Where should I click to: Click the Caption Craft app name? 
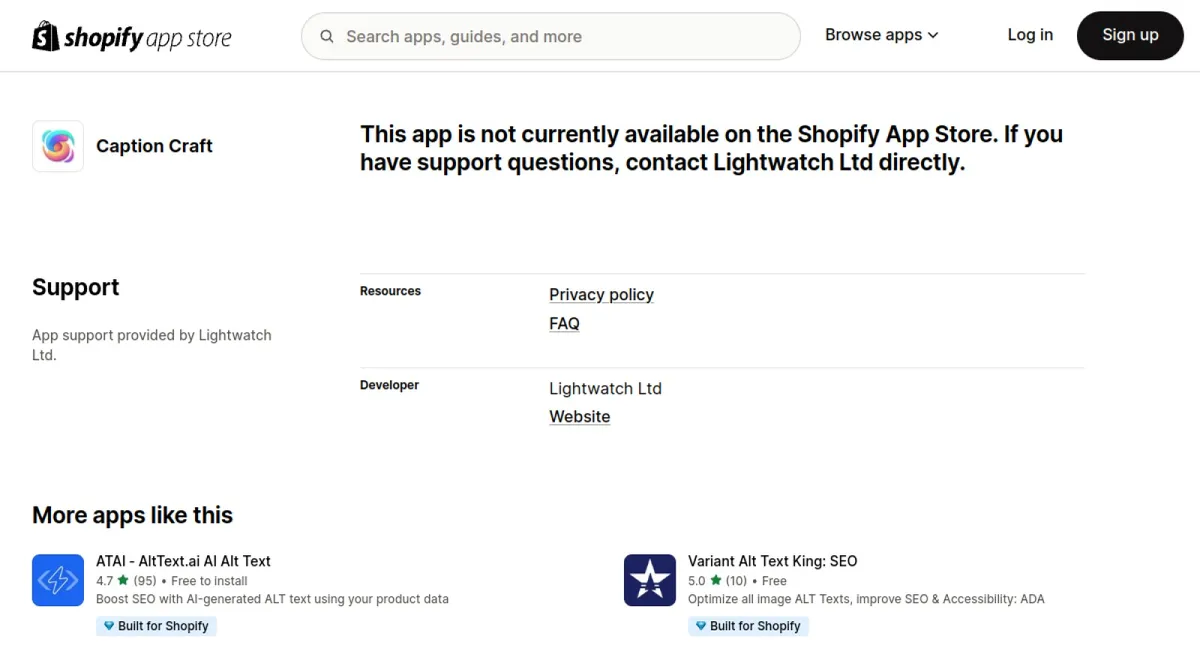pos(154,146)
